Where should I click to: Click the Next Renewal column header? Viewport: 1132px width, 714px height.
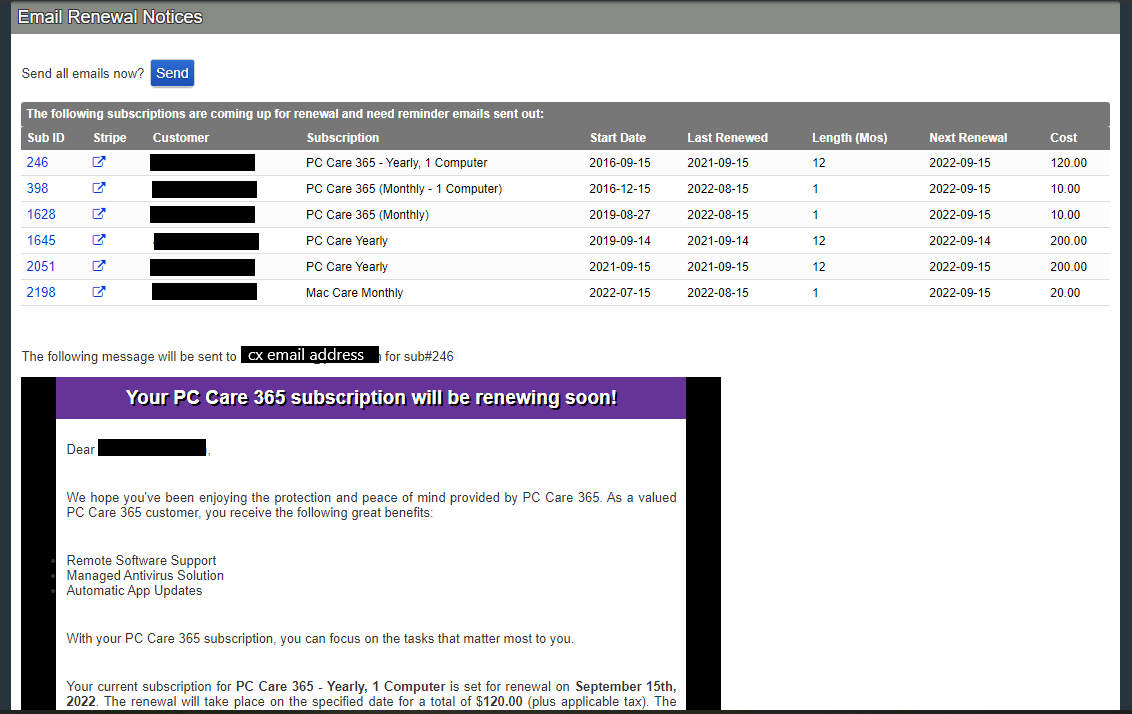pos(968,138)
